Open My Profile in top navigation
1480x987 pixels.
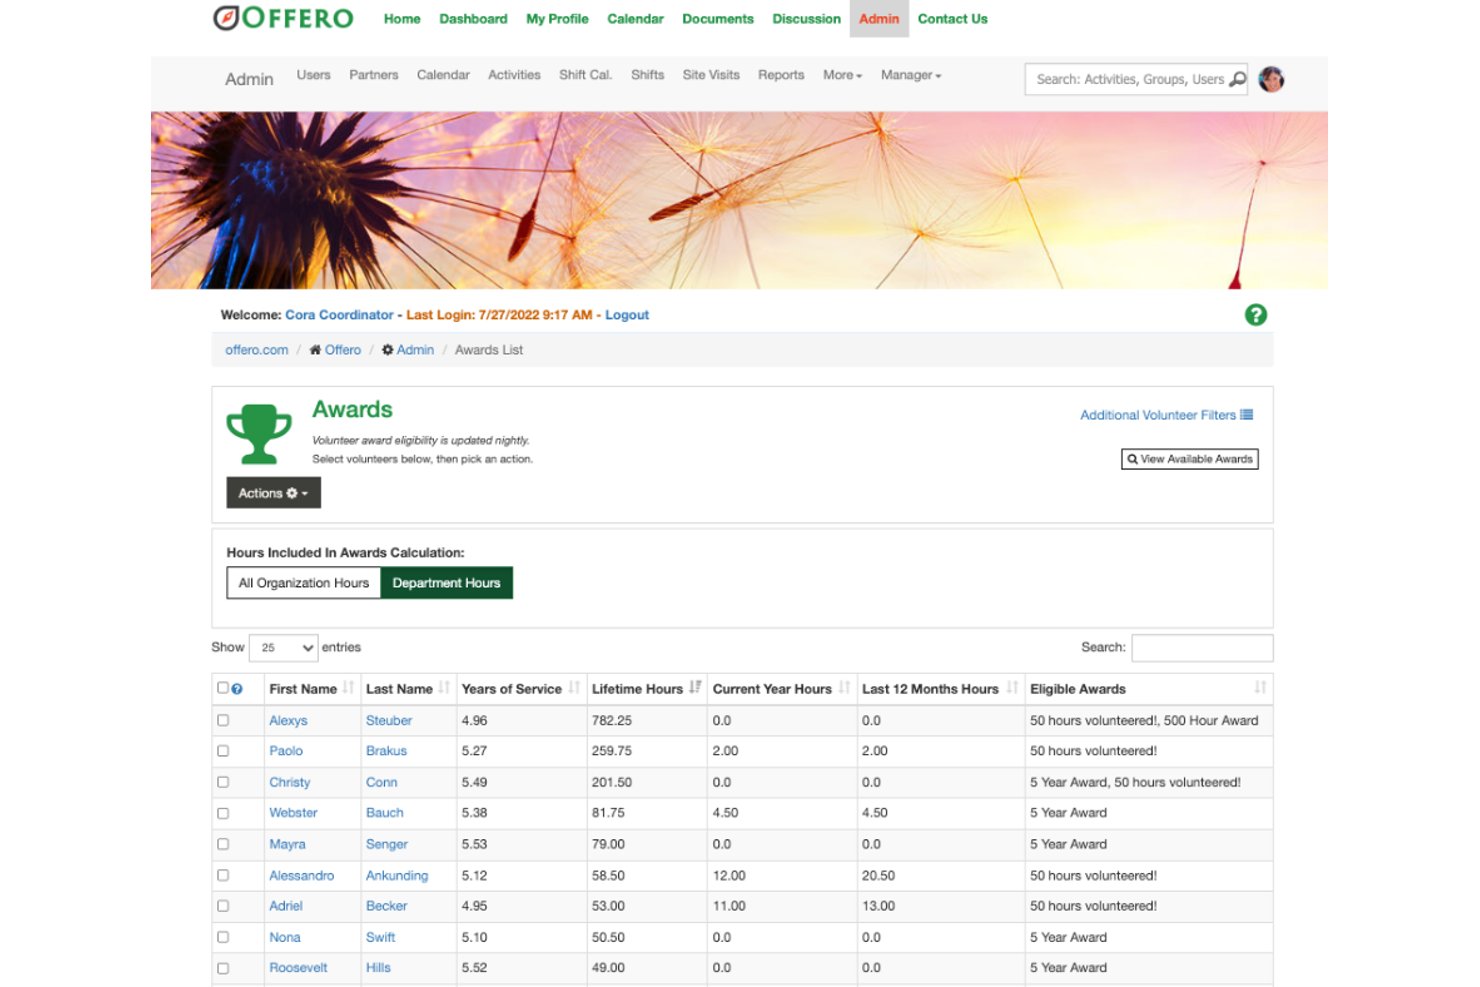pos(557,19)
